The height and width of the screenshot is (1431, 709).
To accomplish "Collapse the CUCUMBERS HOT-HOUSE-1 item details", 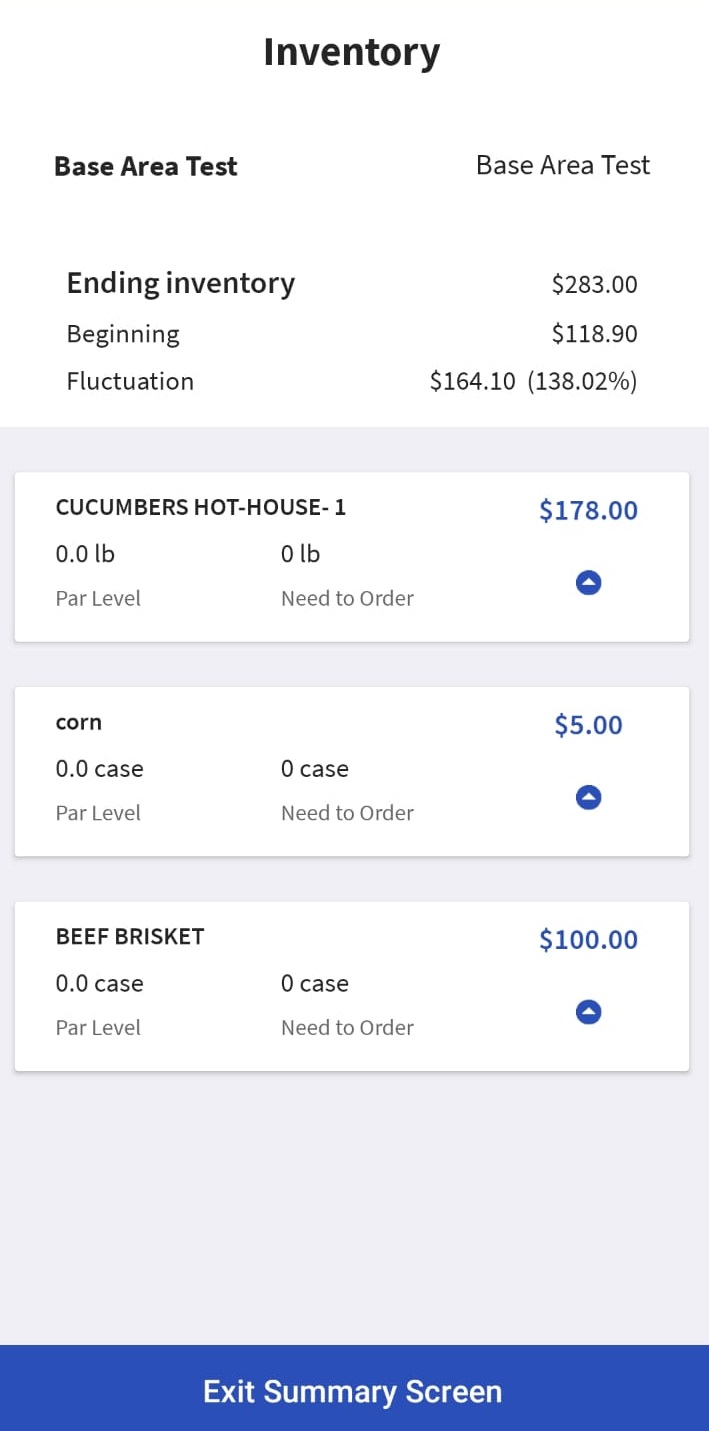I will tap(589, 583).
